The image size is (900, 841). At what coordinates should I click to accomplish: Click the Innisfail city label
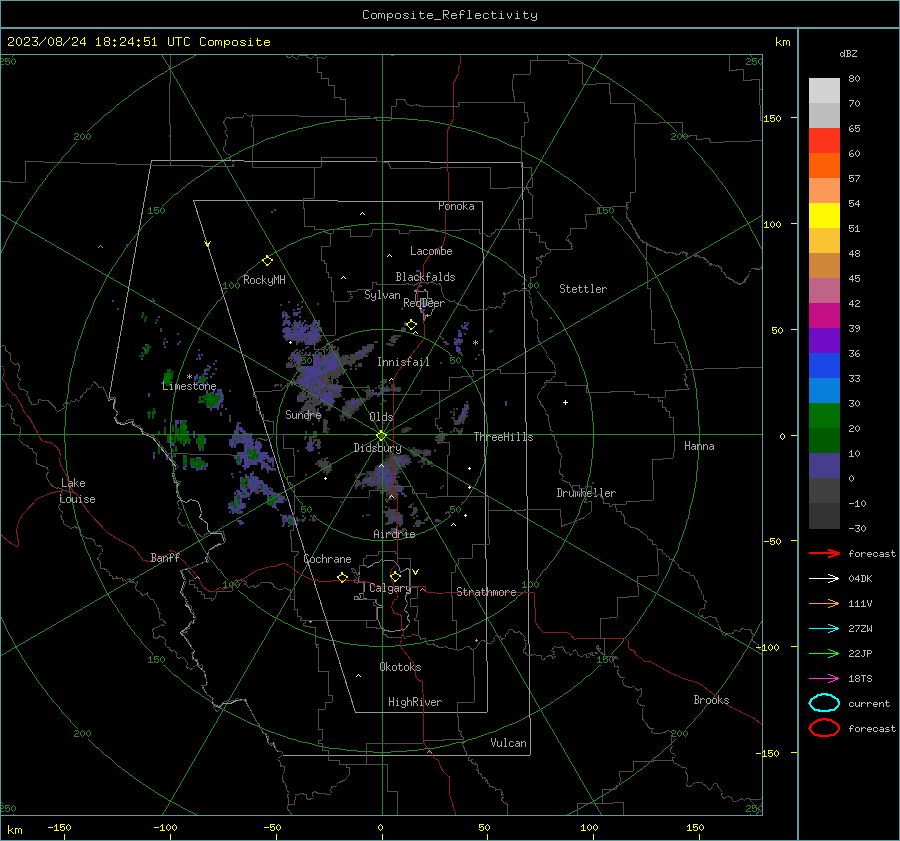click(x=403, y=362)
